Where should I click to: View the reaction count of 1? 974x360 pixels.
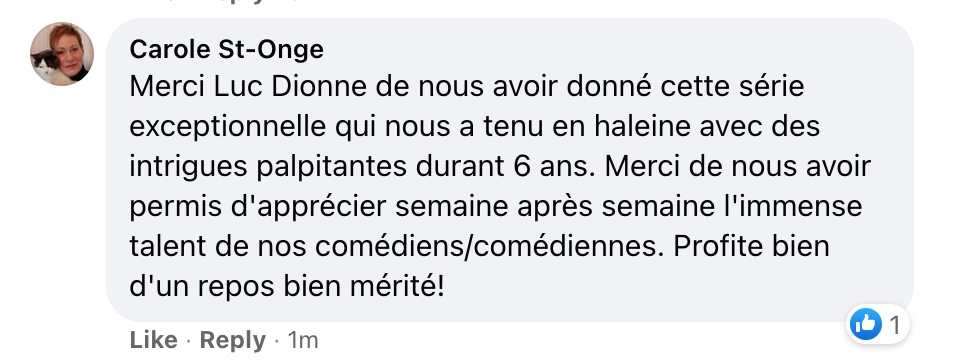pos(895,325)
